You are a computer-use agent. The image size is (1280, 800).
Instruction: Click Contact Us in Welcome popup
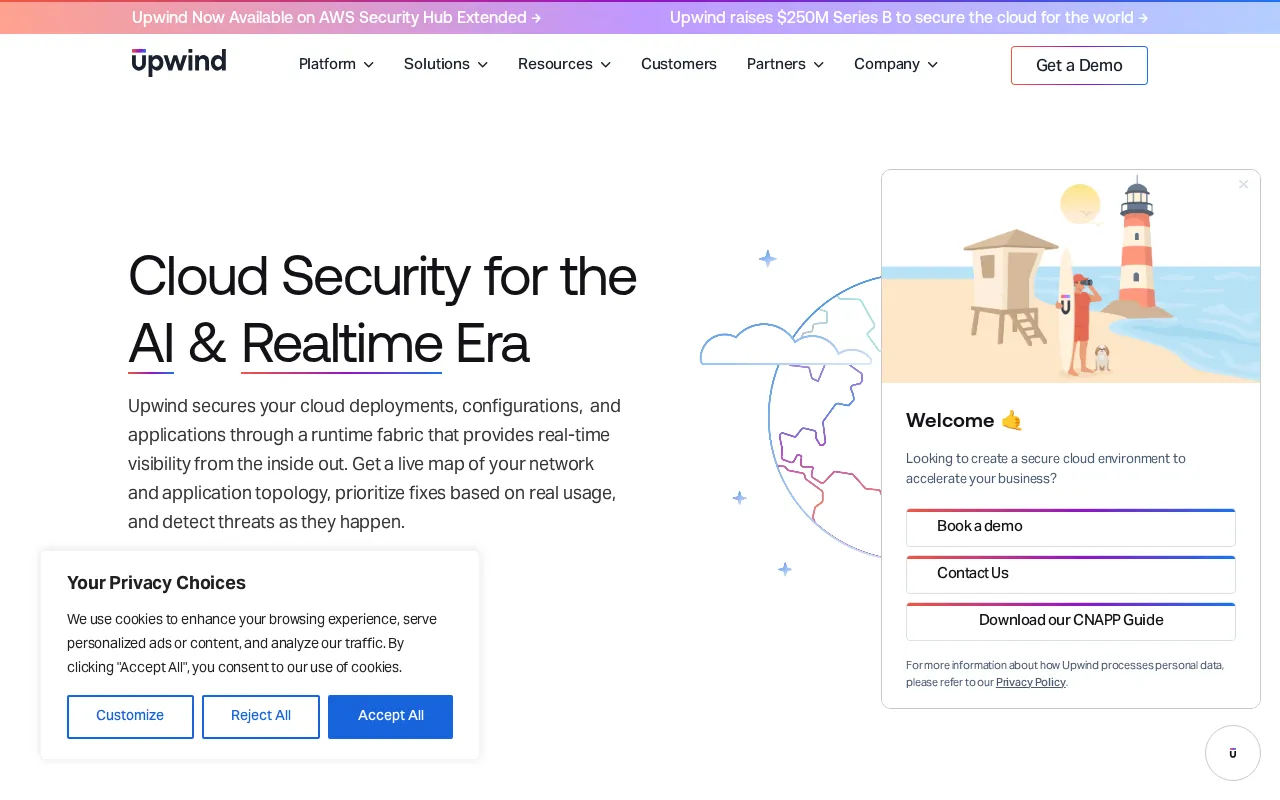click(1071, 574)
